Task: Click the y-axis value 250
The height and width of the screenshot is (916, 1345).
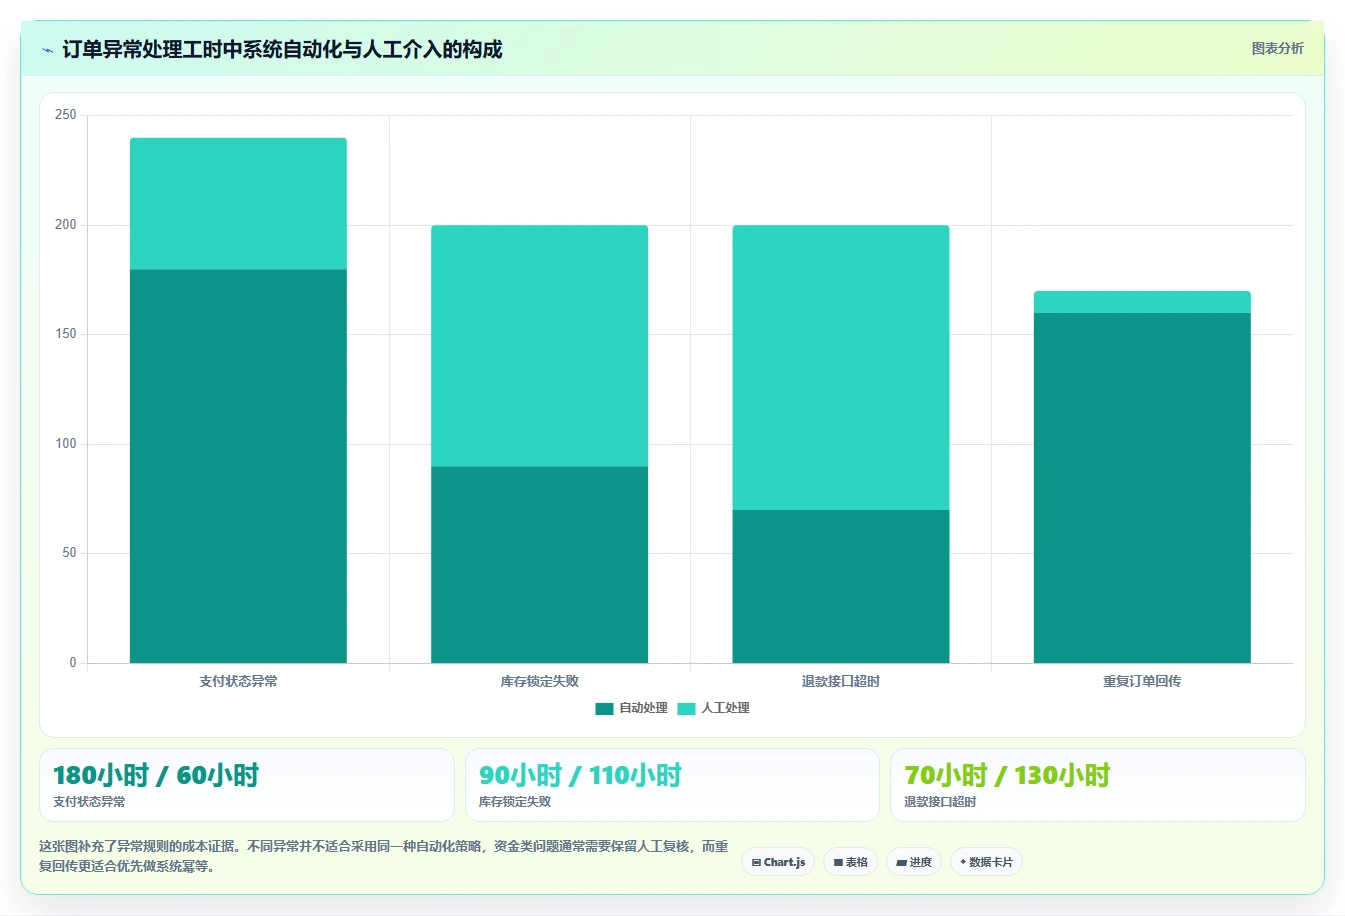Action: [x=66, y=115]
